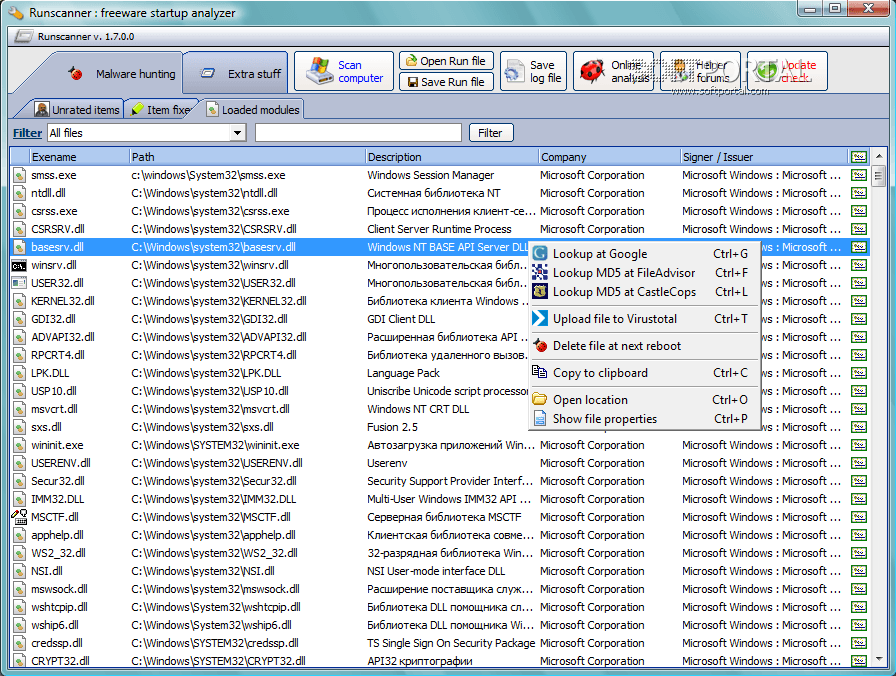This screenshot has height=676, width=896.
Task: Click the Scan computer button
Action: point(344,71)
